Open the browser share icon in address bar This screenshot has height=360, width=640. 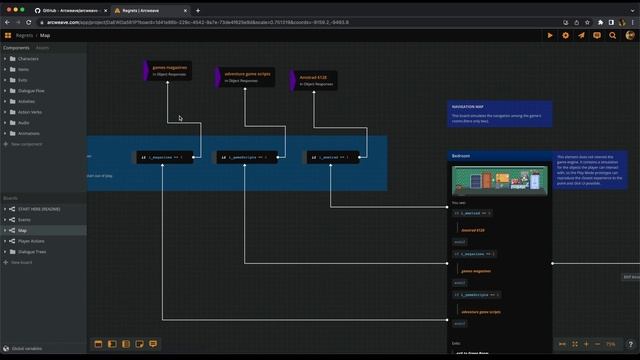(576, 22)
